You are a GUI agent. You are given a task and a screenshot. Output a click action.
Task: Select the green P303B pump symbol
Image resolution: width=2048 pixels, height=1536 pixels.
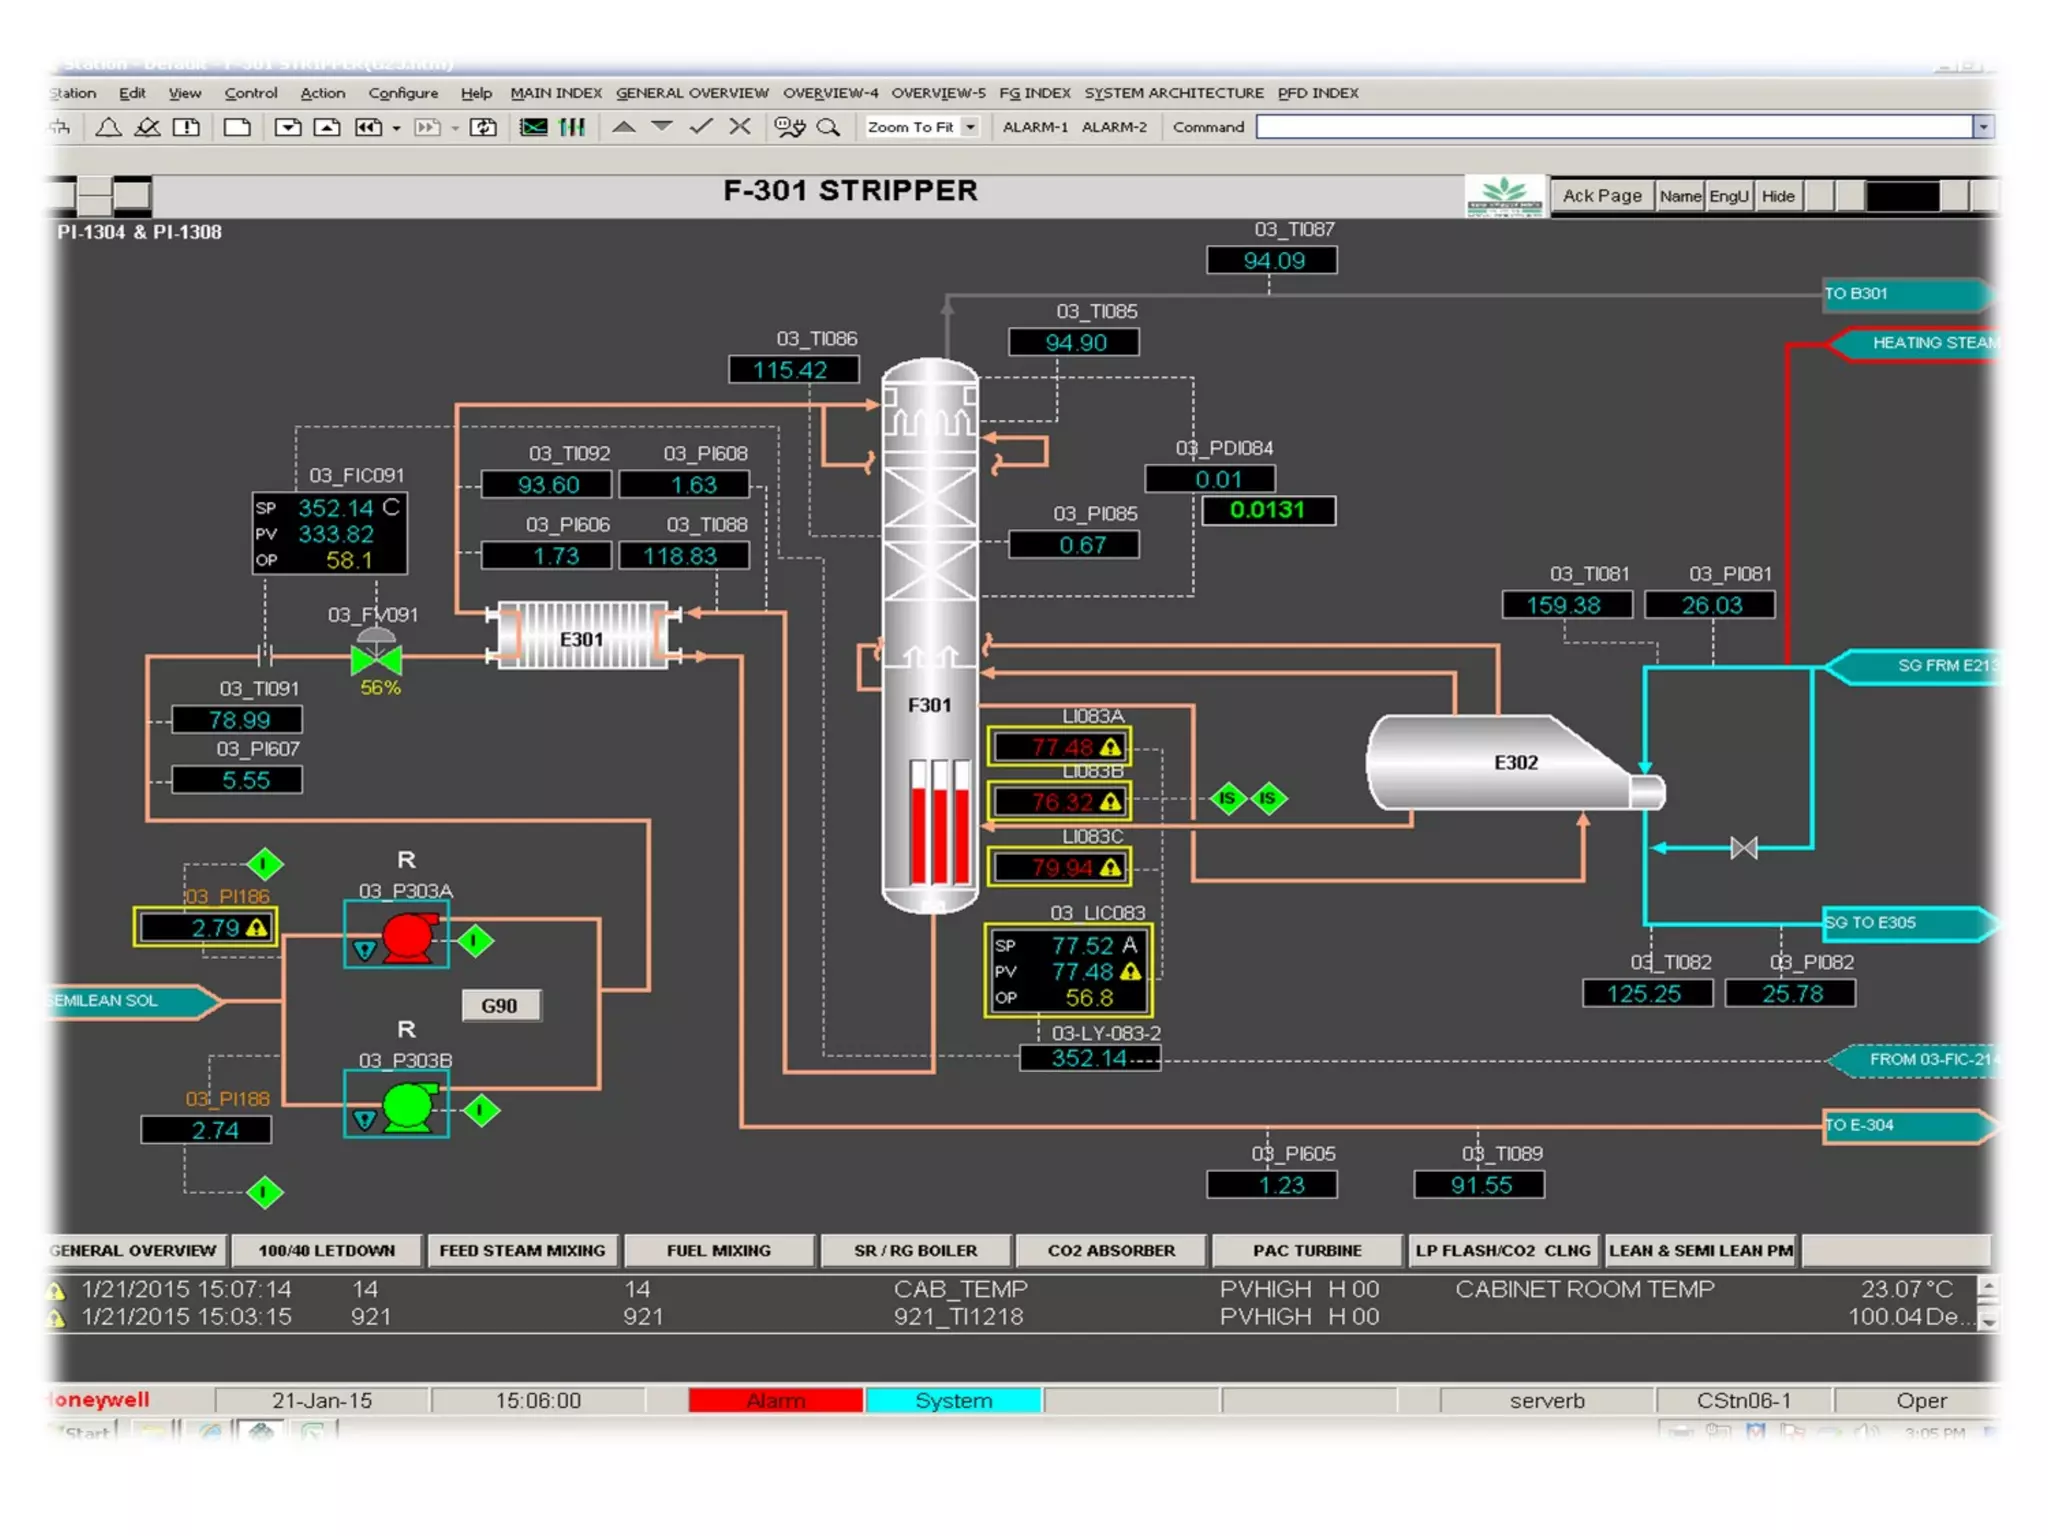pos(406,1106)
